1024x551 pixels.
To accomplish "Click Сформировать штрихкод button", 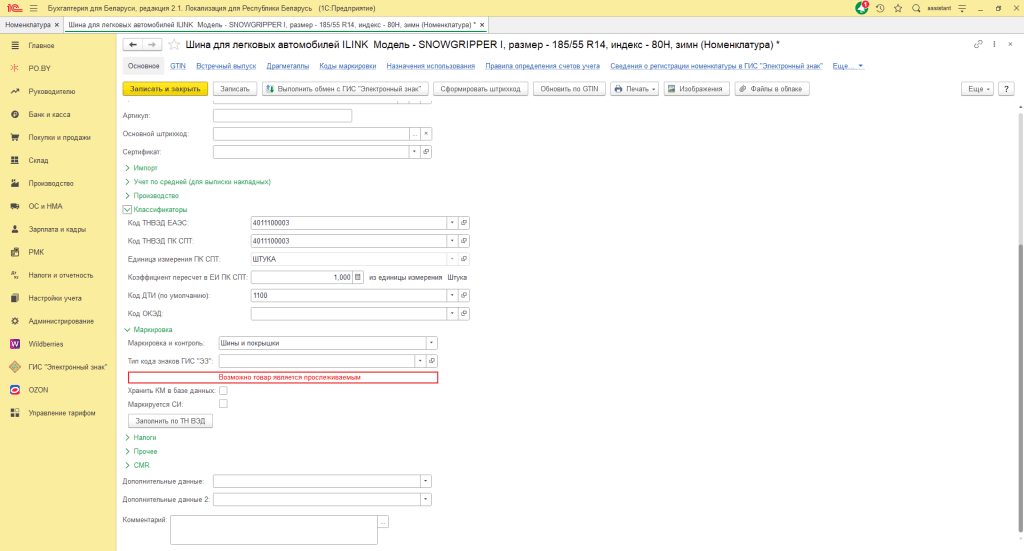I will coord(480,89).
